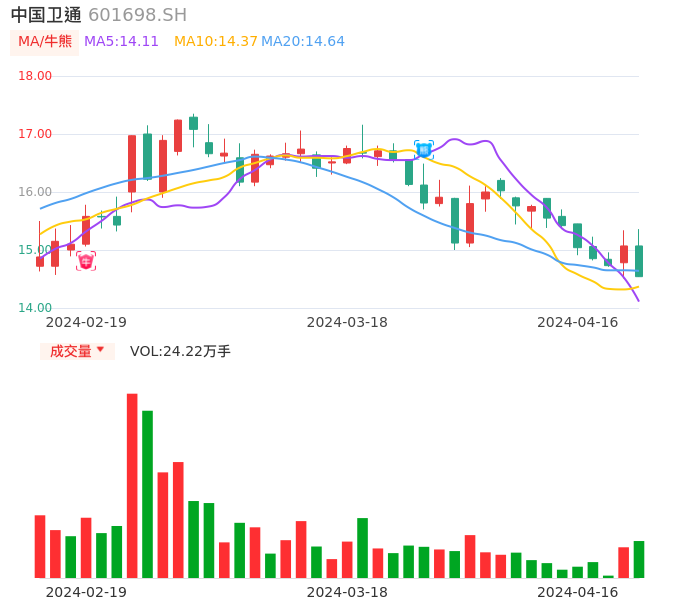Click the tallest red volume bar
The height and width of the screenshot is (606, 686).
click(132, 486)
